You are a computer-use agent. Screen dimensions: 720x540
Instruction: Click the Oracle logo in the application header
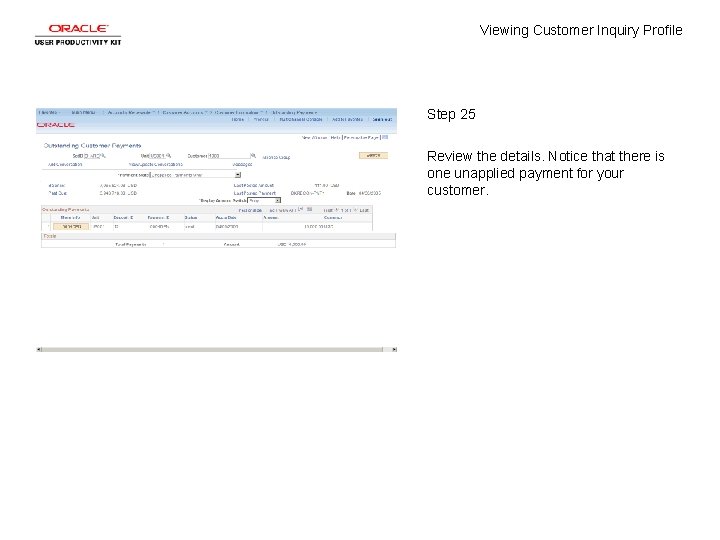click(x=56, y=124)
